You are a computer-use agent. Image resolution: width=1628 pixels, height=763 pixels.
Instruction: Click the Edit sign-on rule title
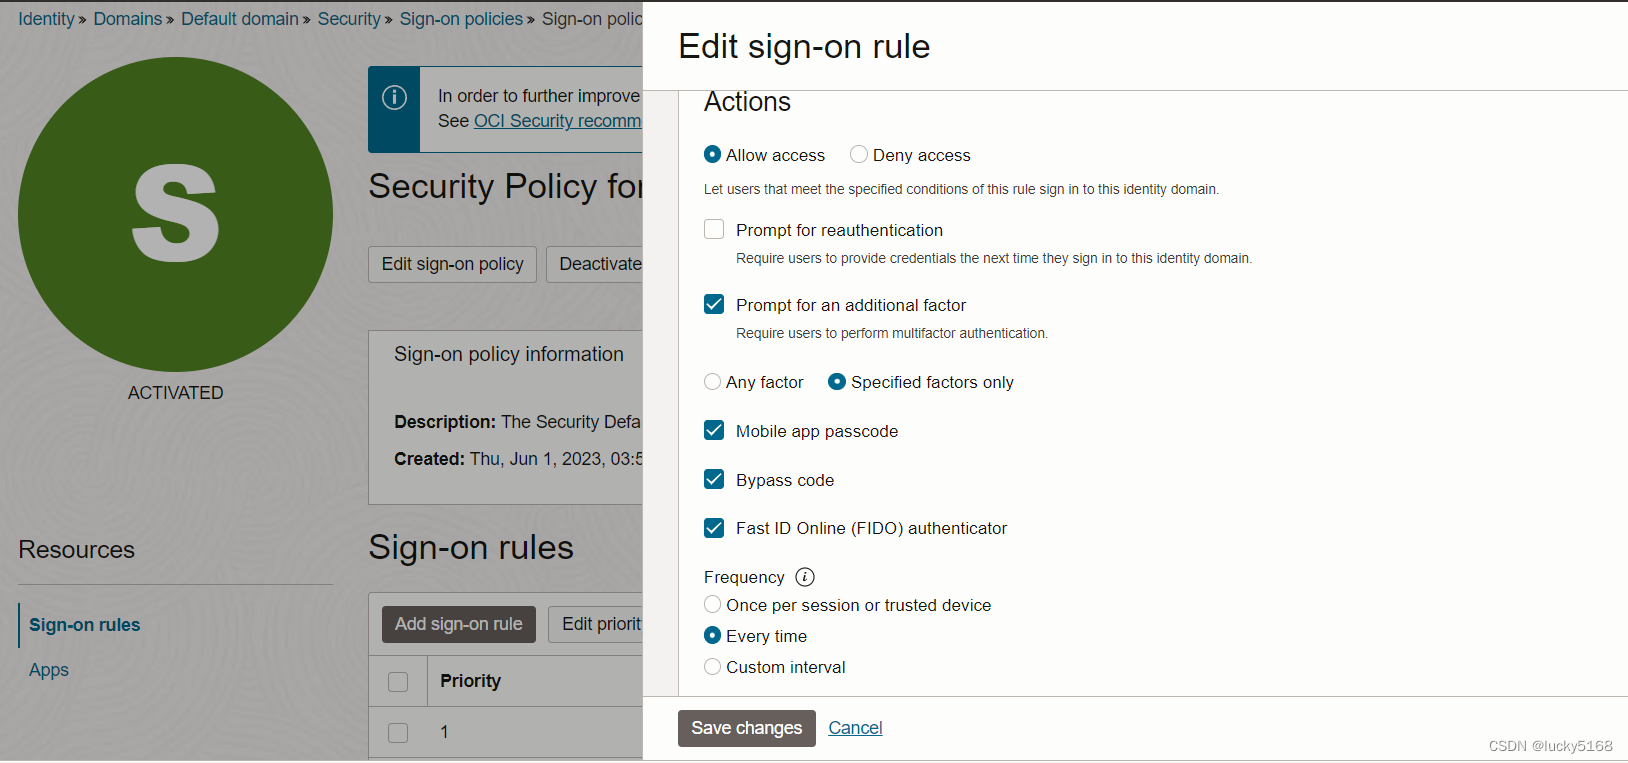[x=804, y=47]
